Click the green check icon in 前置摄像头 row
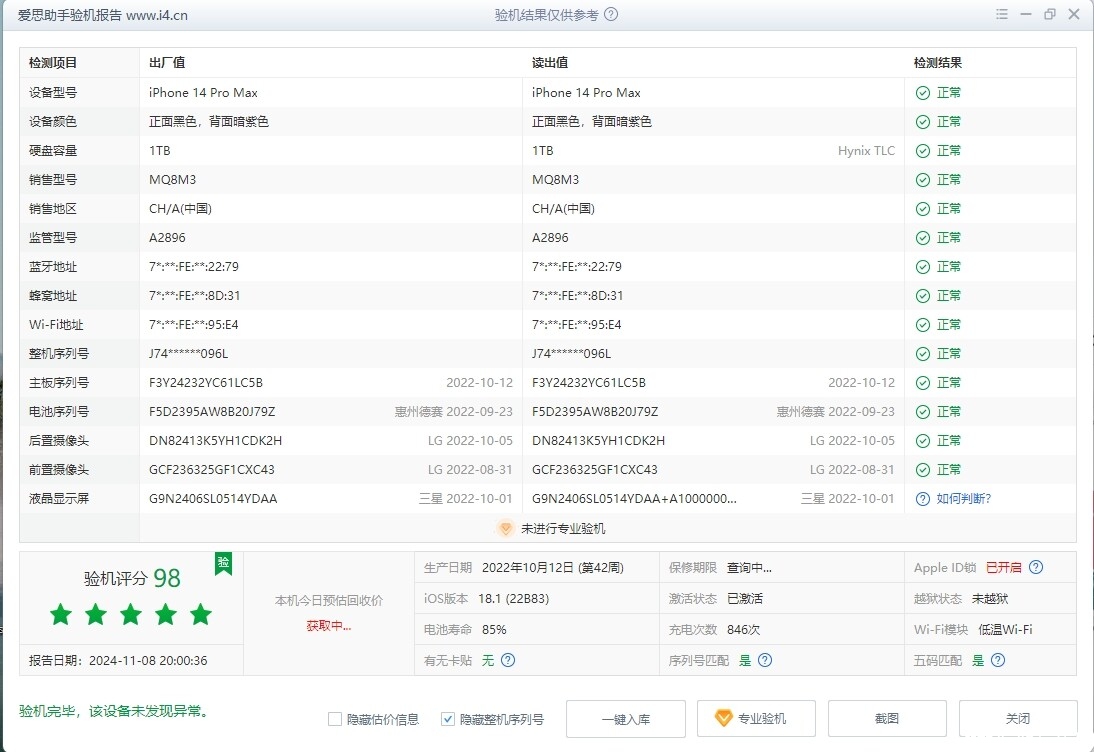Screen dimensions: 1094x752 pyautogui.click(x=922, y=470)
